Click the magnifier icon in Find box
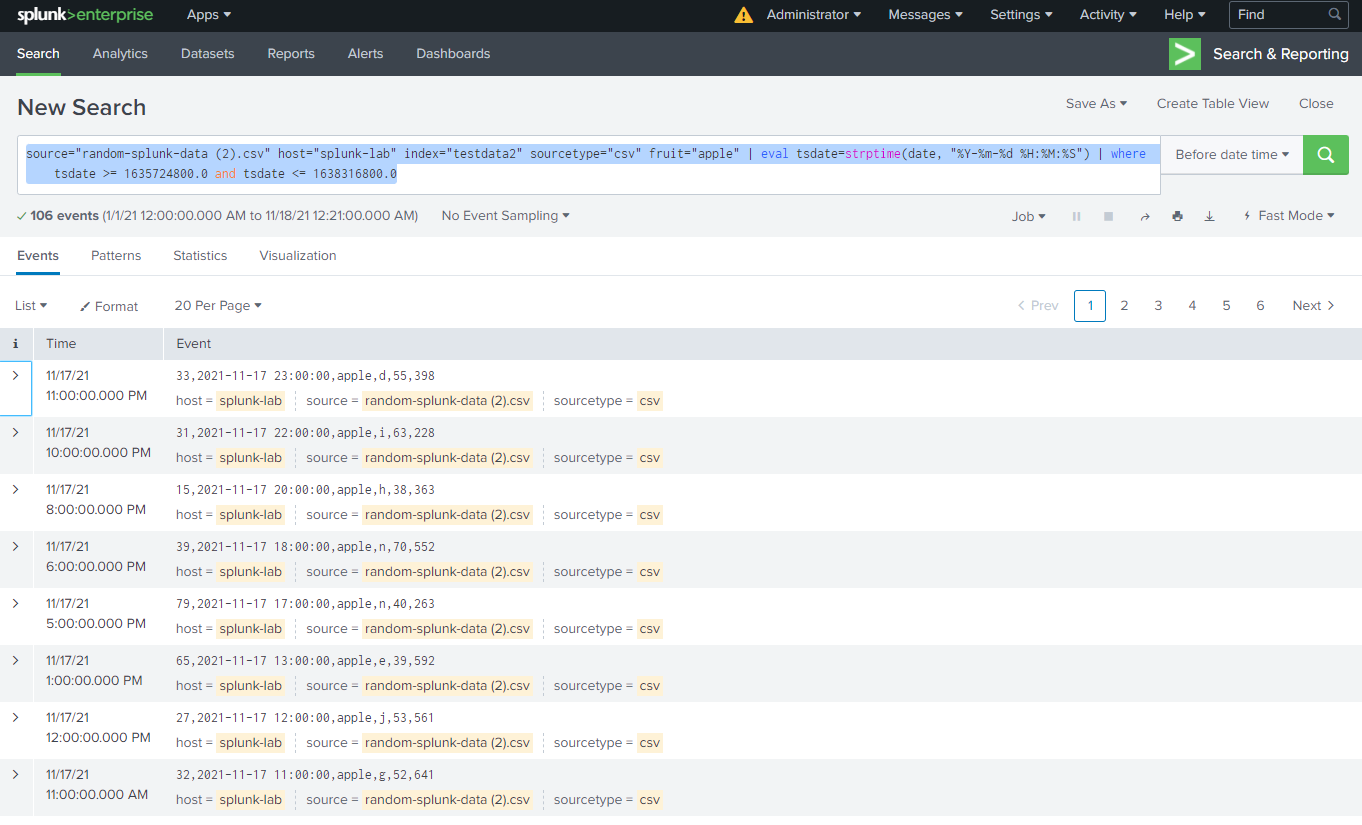This screenshot has height=825, width=1362. click(1335, 15)
